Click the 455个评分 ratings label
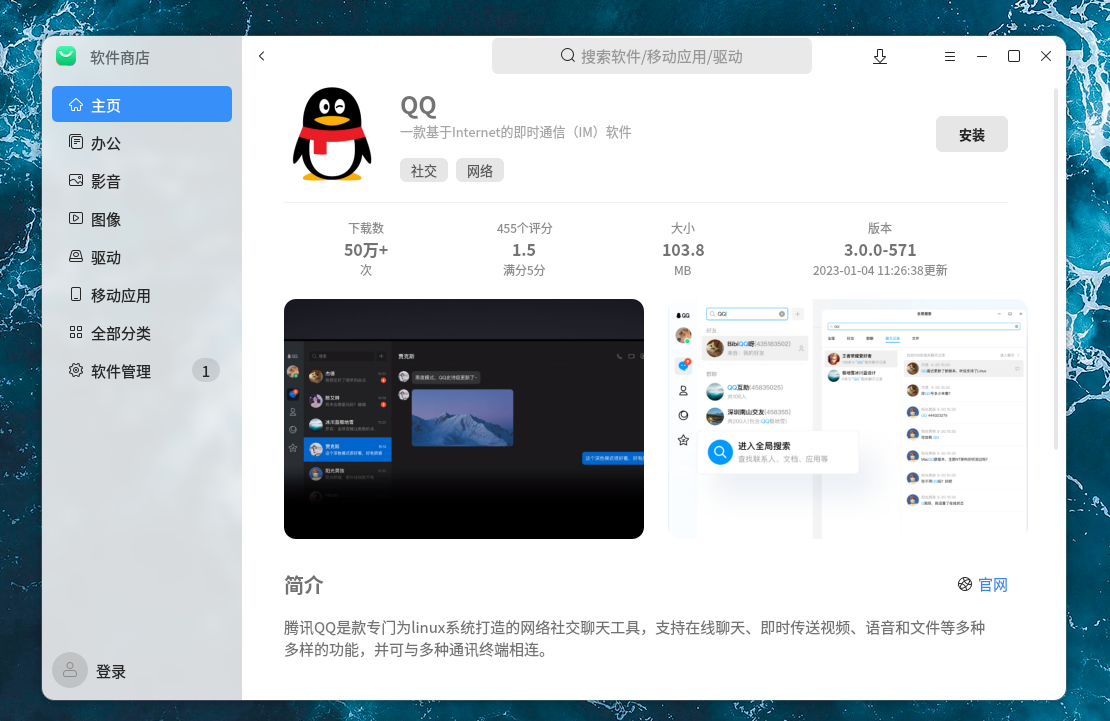Viewport: 1110px width, 721px height. (x=524, y=228)
